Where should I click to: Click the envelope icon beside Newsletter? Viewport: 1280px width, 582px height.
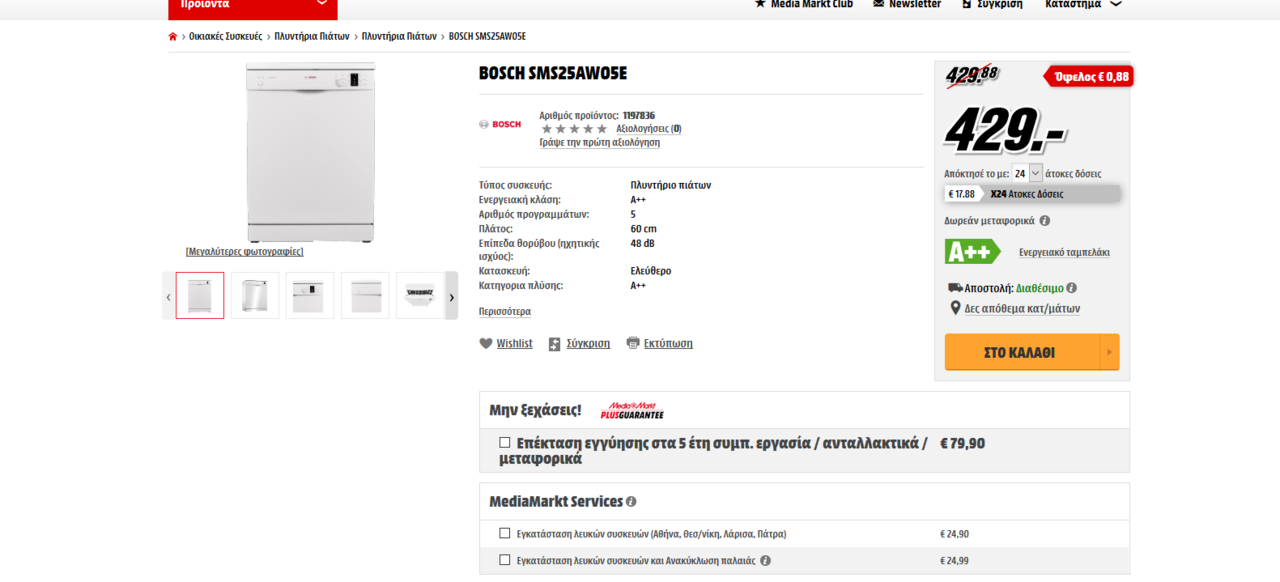[878, 4]
